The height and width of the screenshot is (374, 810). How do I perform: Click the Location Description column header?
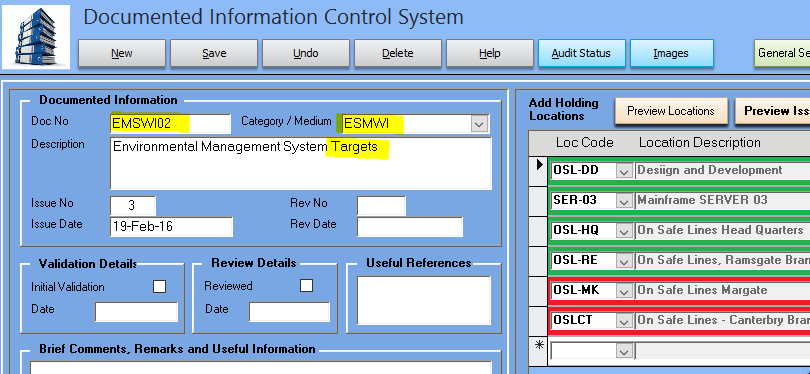point(699,143)
